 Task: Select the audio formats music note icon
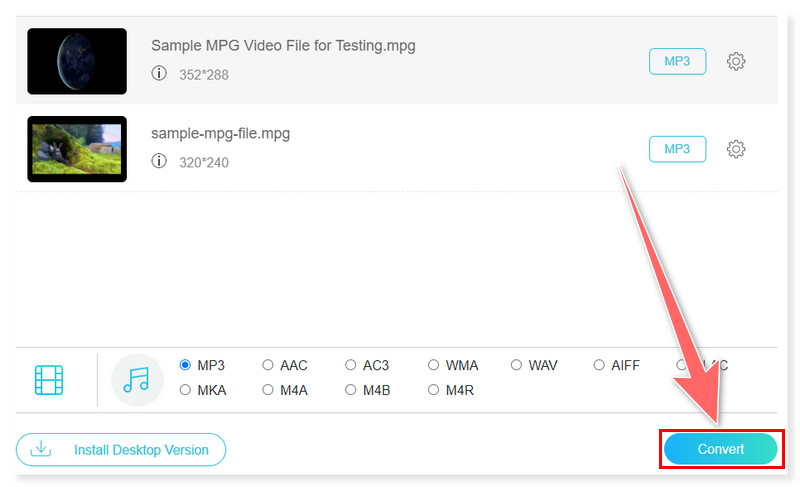pyautogui.click(x=136, y=380)
